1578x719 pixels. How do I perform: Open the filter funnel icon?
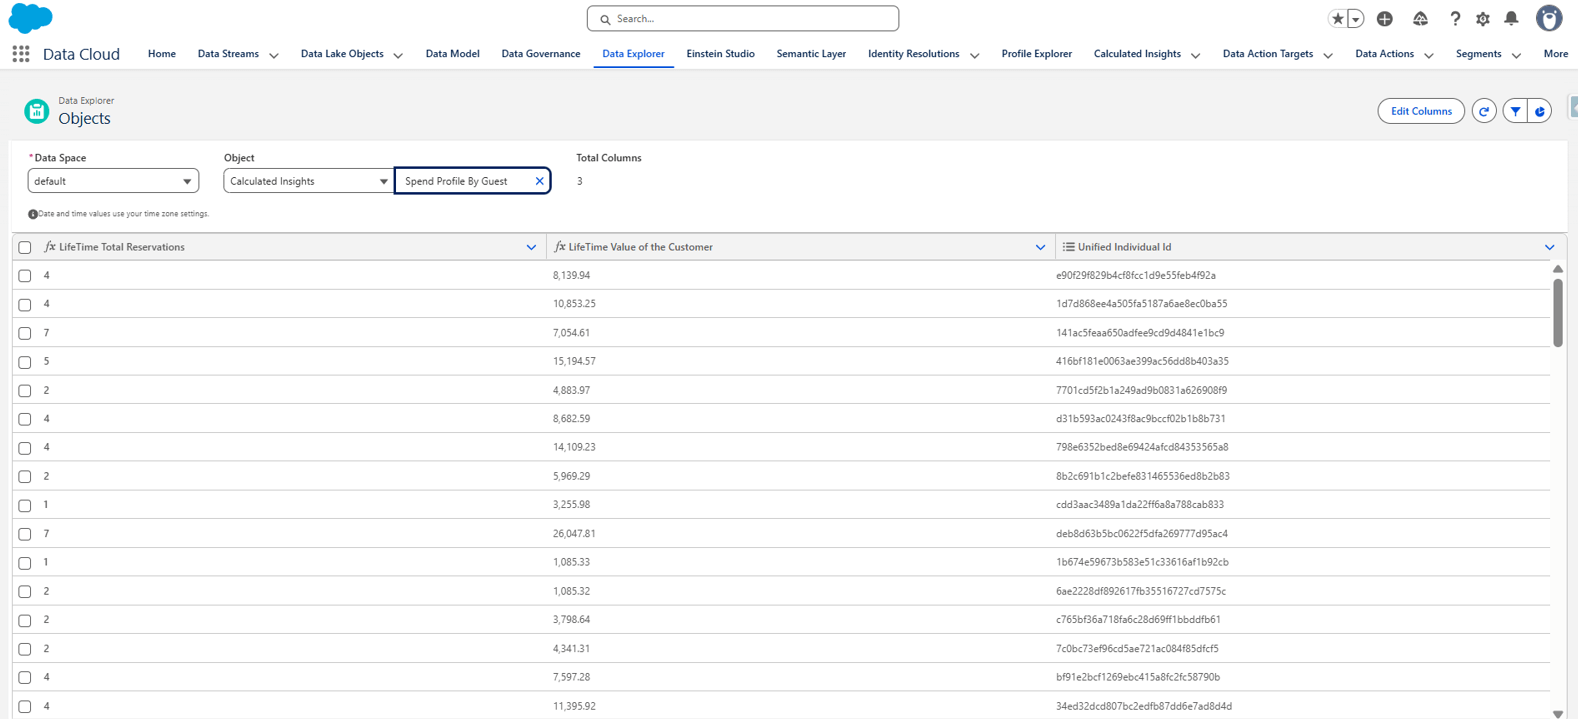[1516, 111]
